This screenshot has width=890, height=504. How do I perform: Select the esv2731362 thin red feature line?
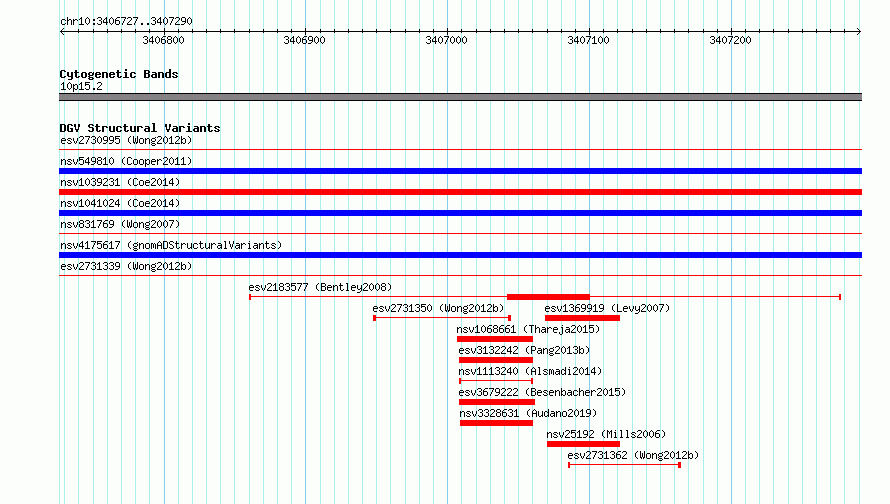click(624, 465)
